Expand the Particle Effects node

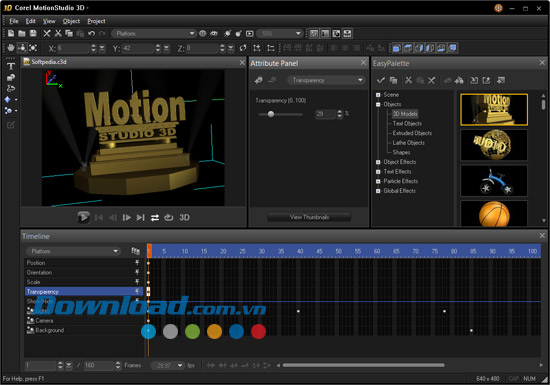(378, 181)
